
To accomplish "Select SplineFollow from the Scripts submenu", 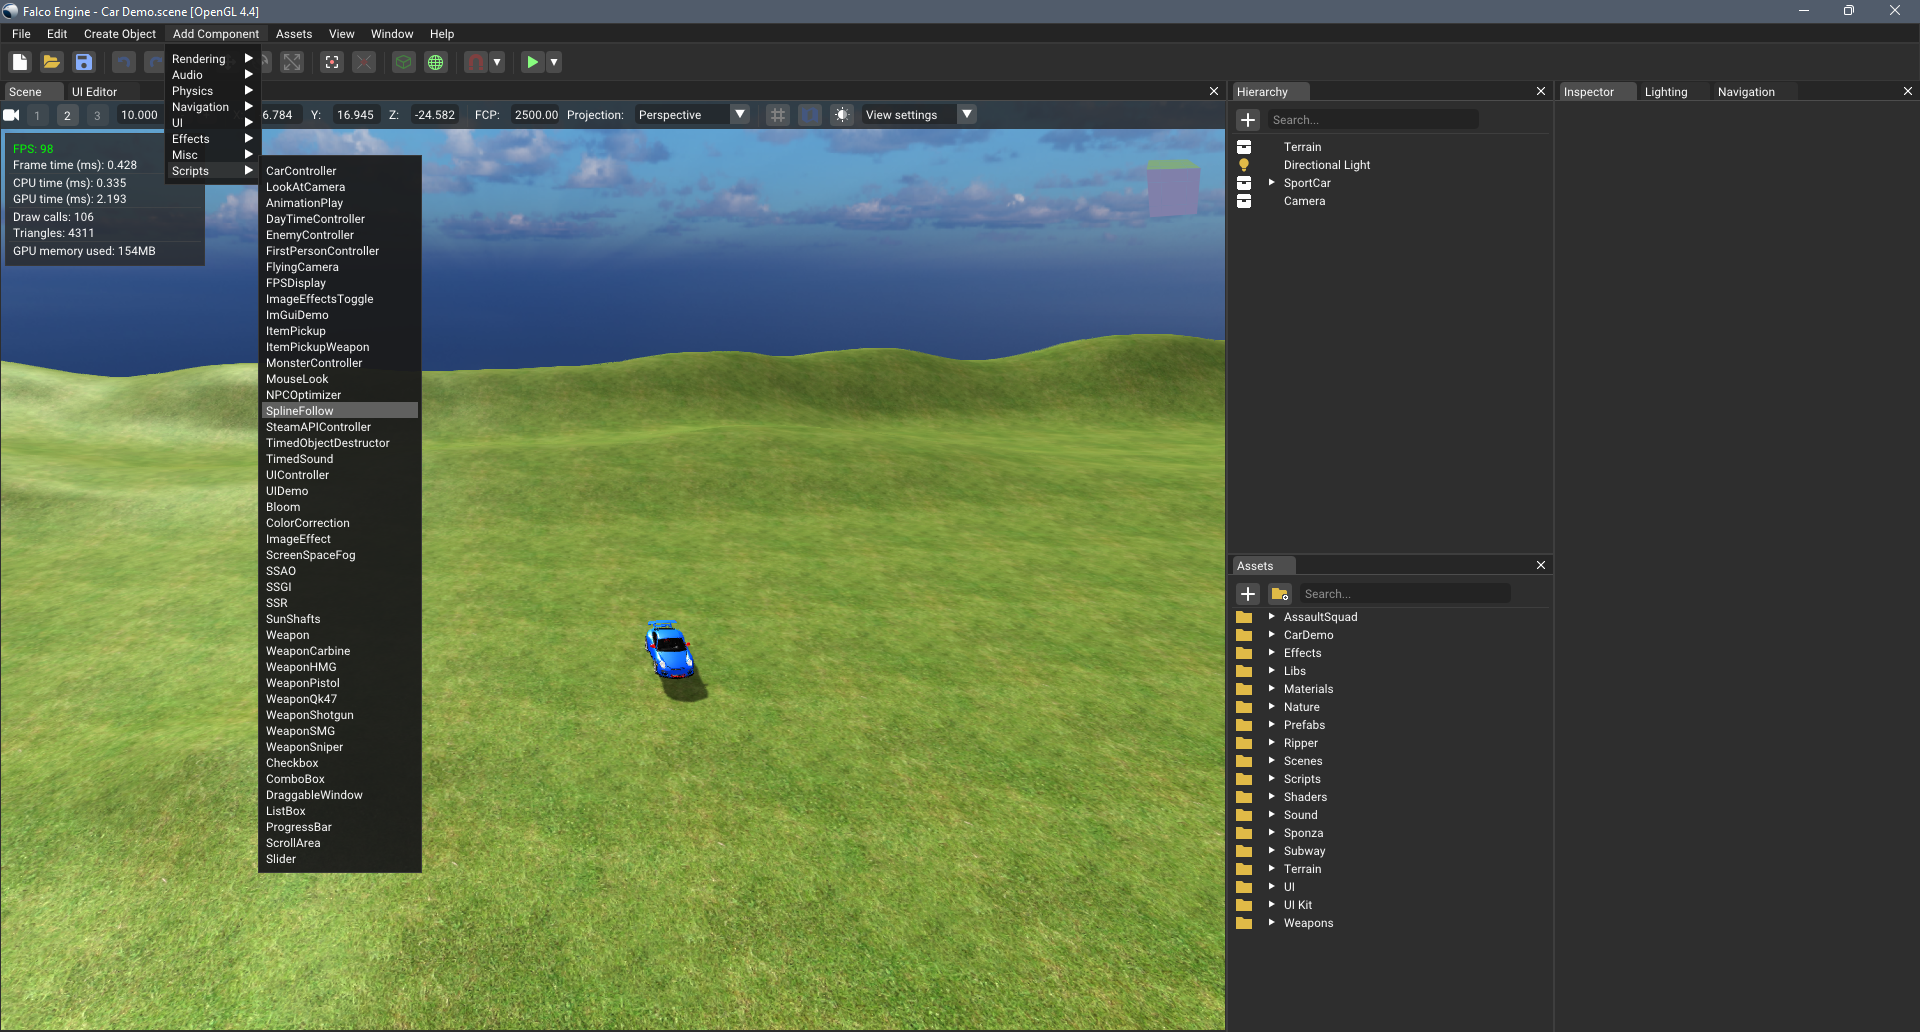I will pyautogui.click(x=300, y=411).
